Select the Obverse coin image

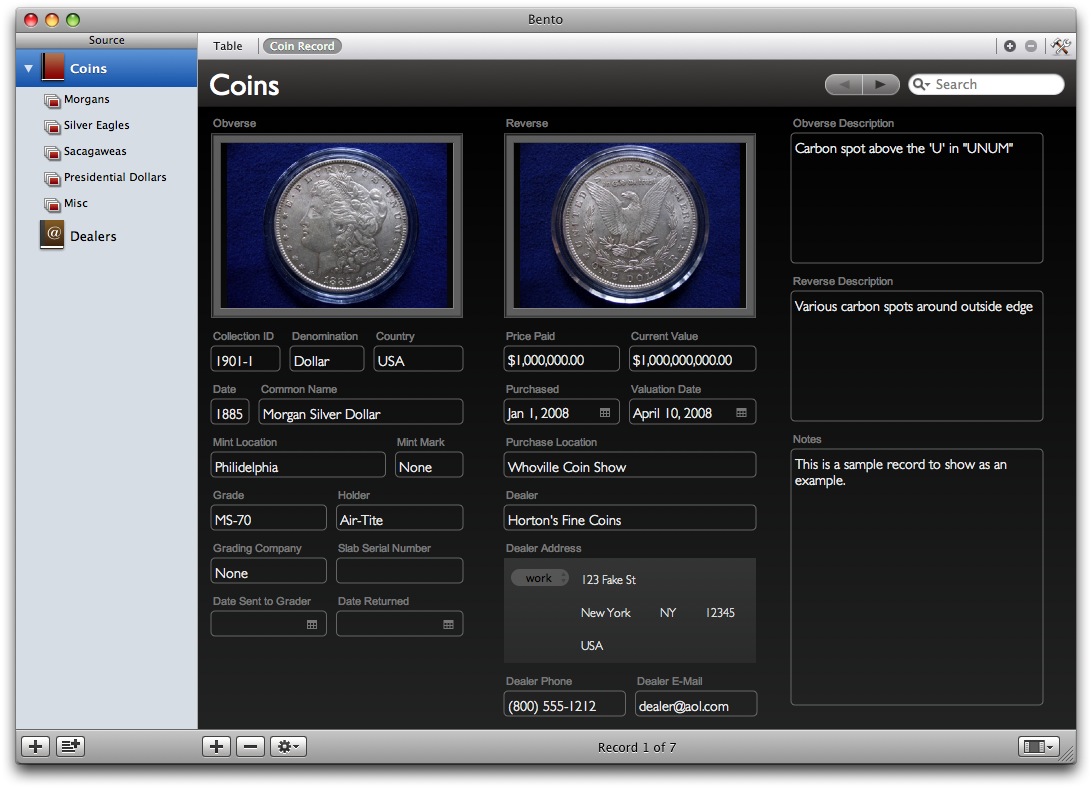337,225
